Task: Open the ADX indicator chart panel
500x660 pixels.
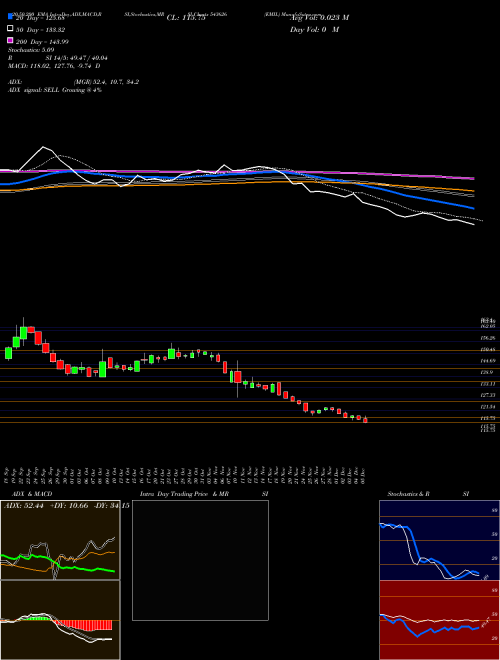Action: point(60,540)
